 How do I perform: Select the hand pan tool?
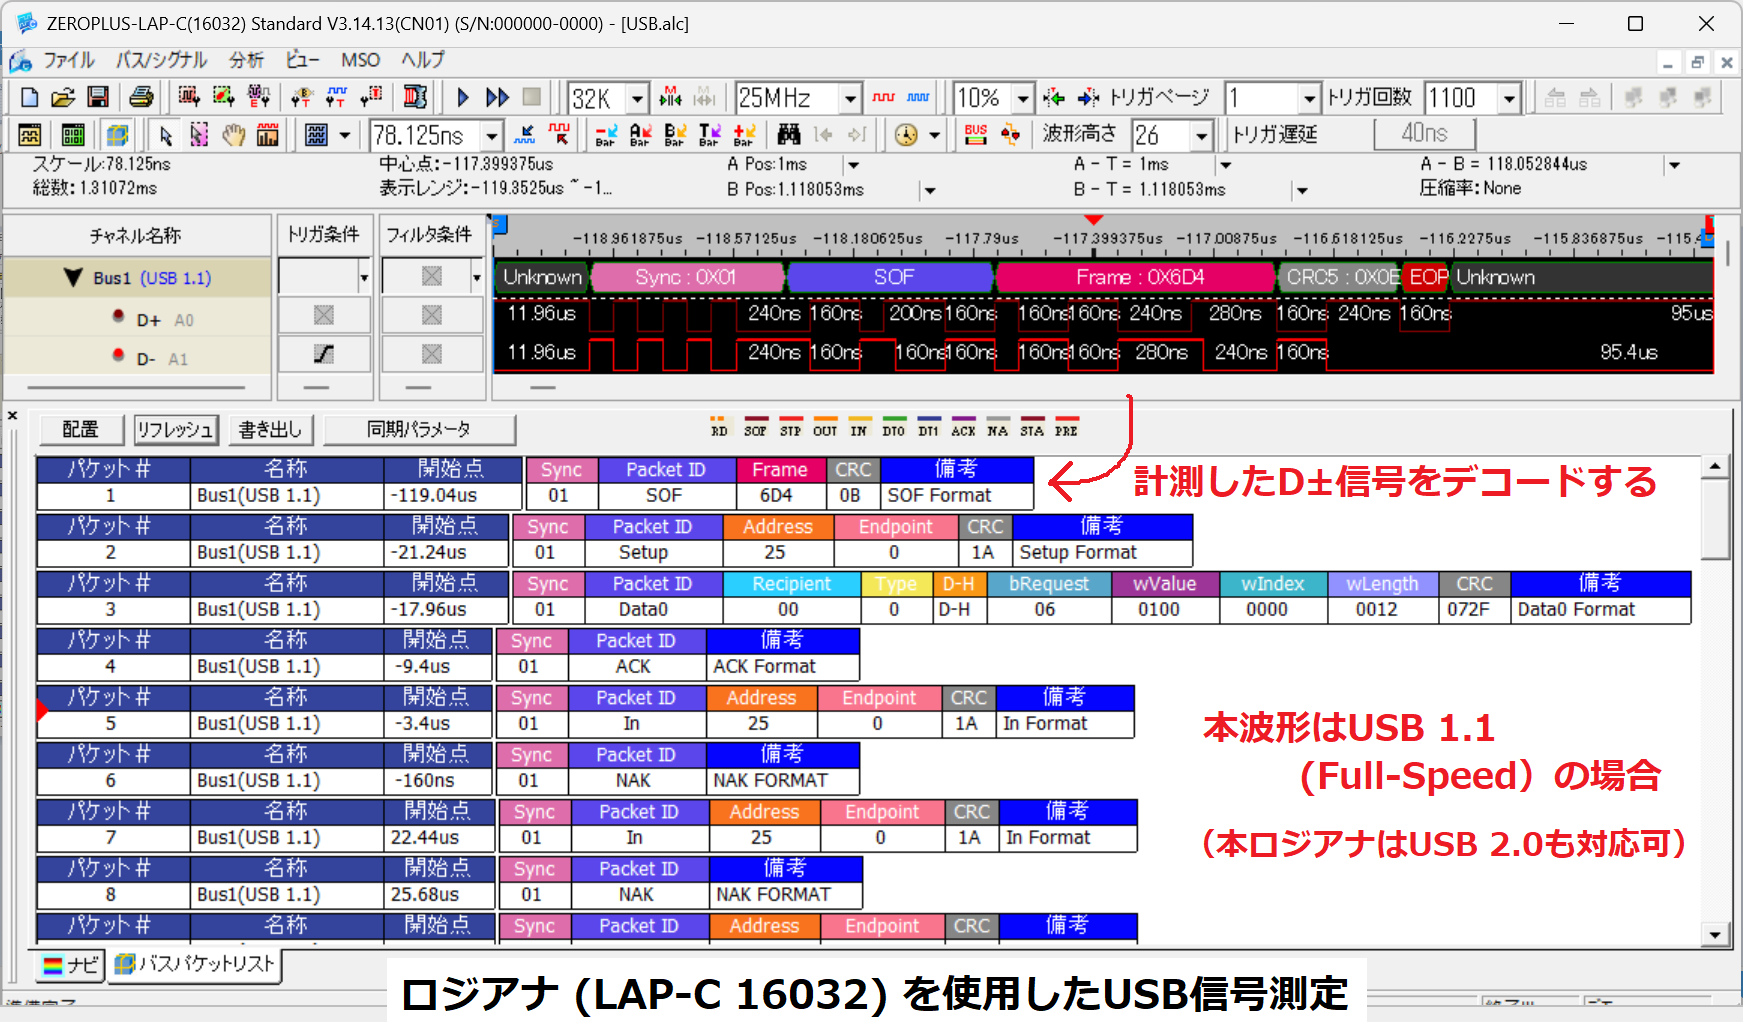pyautogui.click(x=233, y=134)
